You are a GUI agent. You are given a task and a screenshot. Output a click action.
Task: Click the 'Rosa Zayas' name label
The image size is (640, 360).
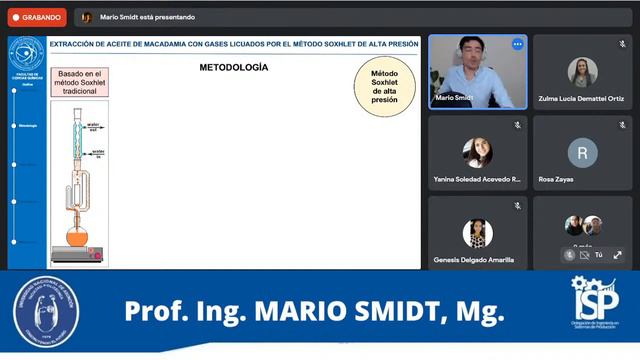point(556,179)
